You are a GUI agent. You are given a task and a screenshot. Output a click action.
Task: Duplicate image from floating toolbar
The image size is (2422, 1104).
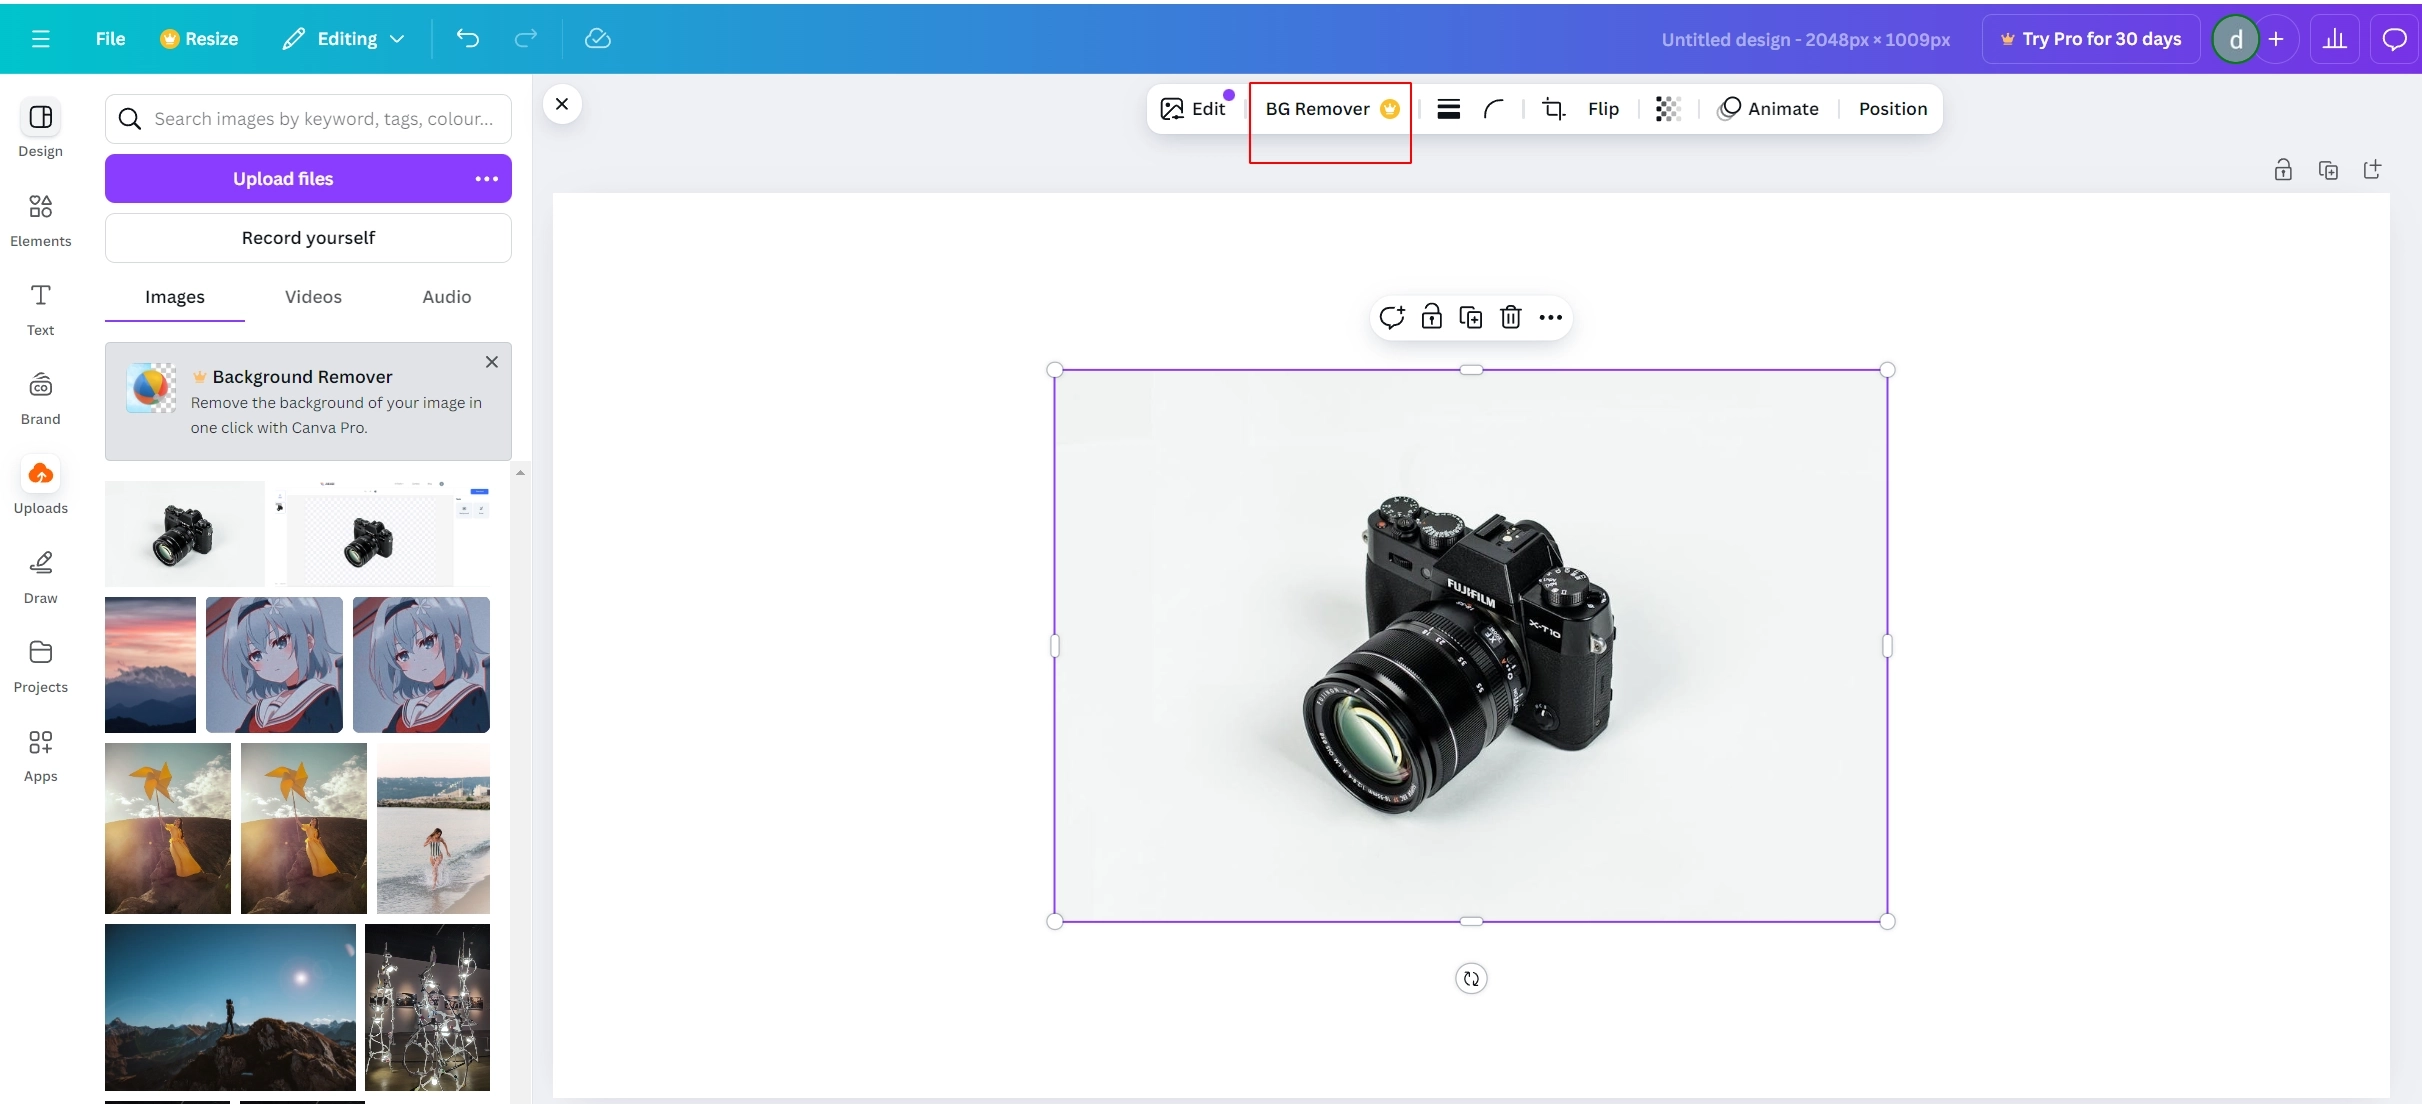1470,318
